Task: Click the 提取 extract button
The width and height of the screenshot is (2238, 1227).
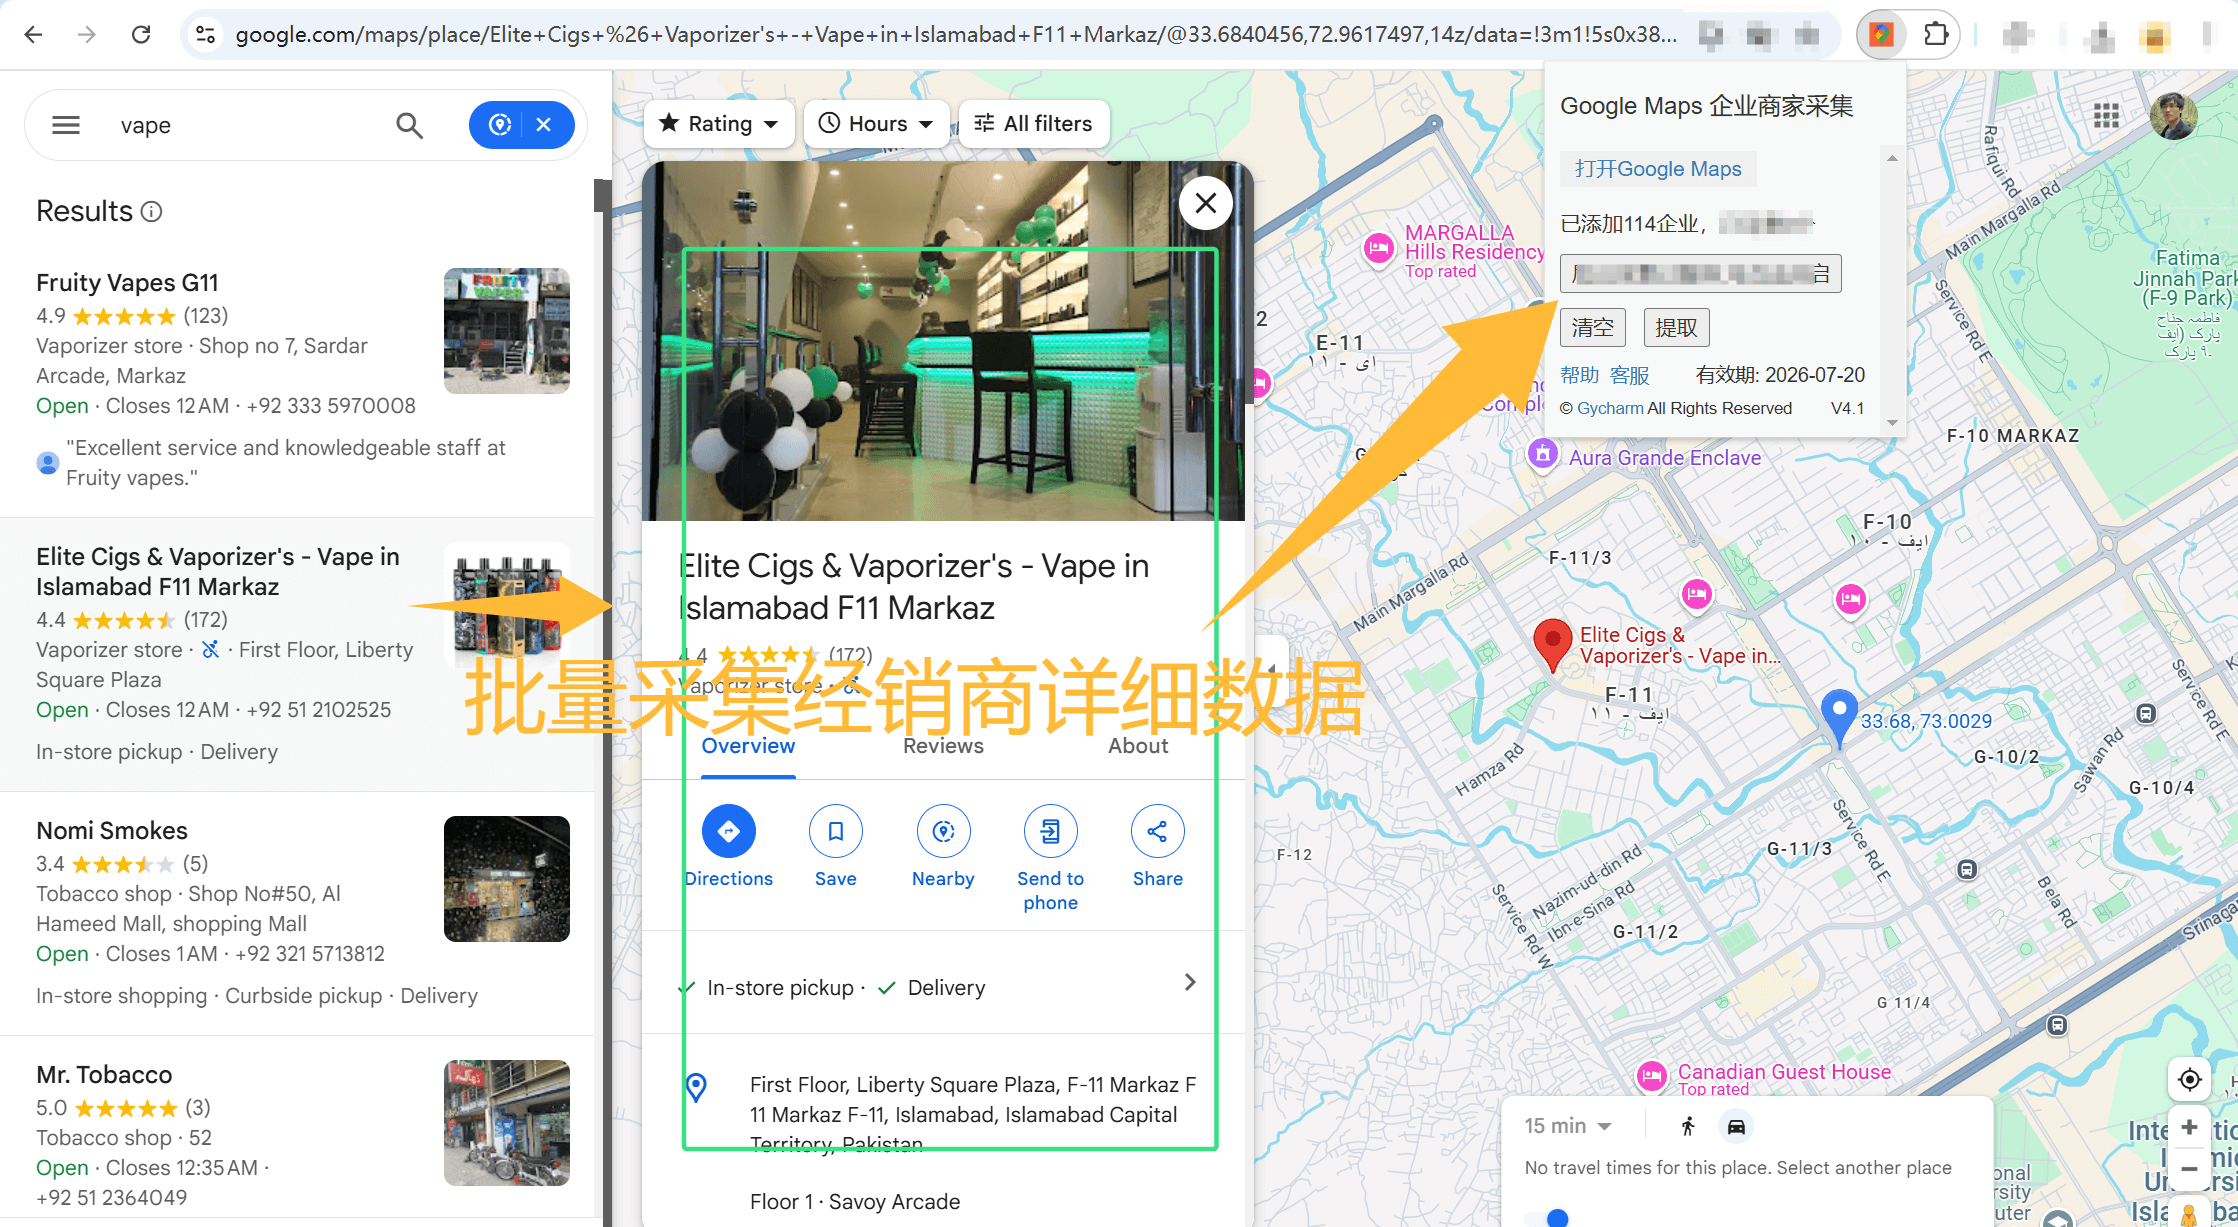Action: click(x=1677, y=328)
